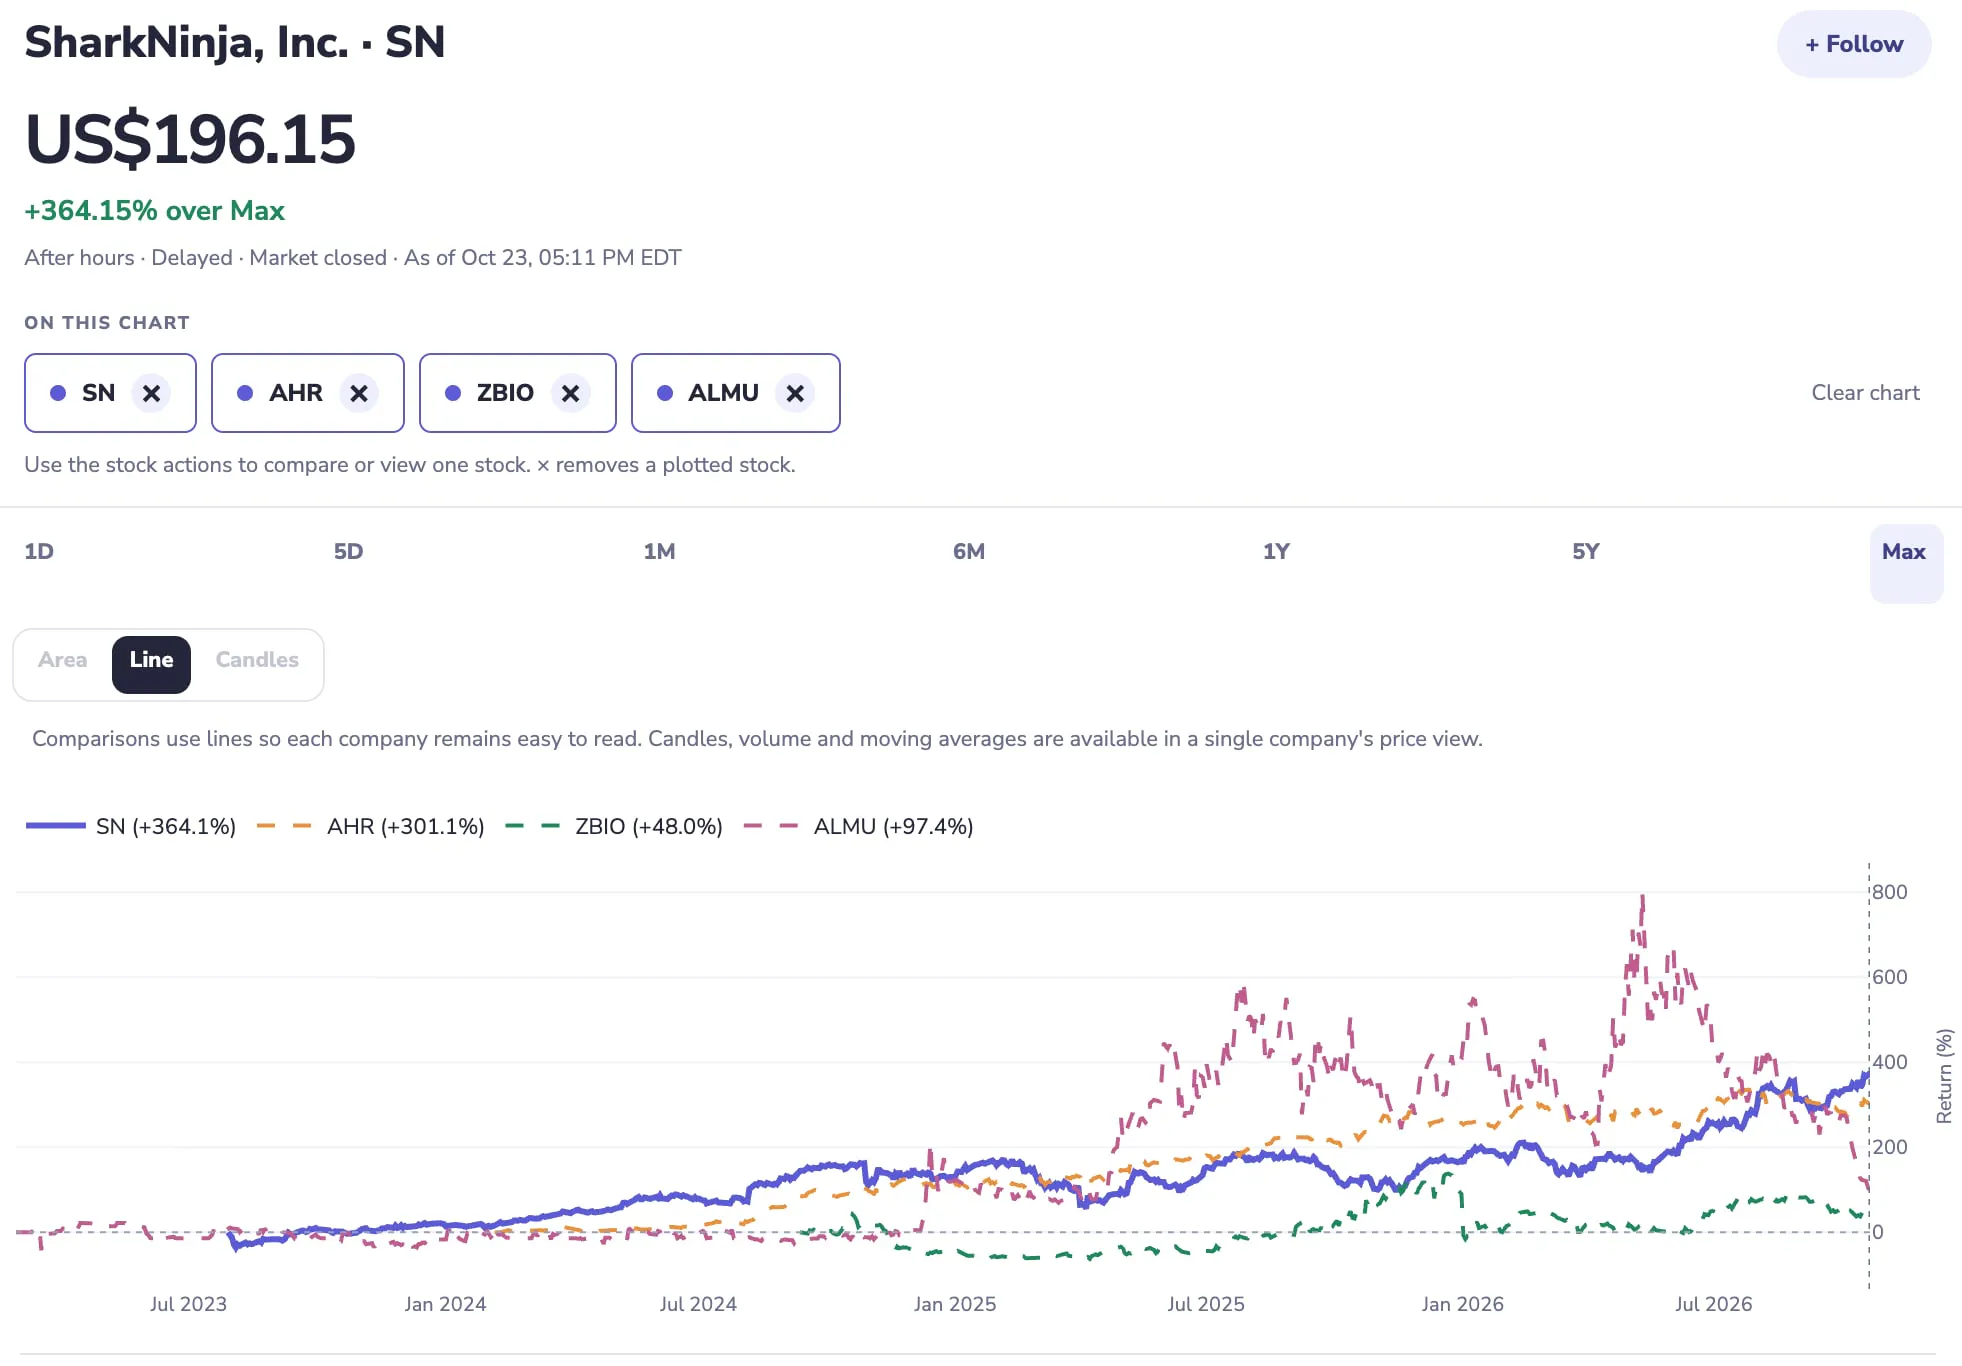Select the Max time range

(x=1906, y=563)
